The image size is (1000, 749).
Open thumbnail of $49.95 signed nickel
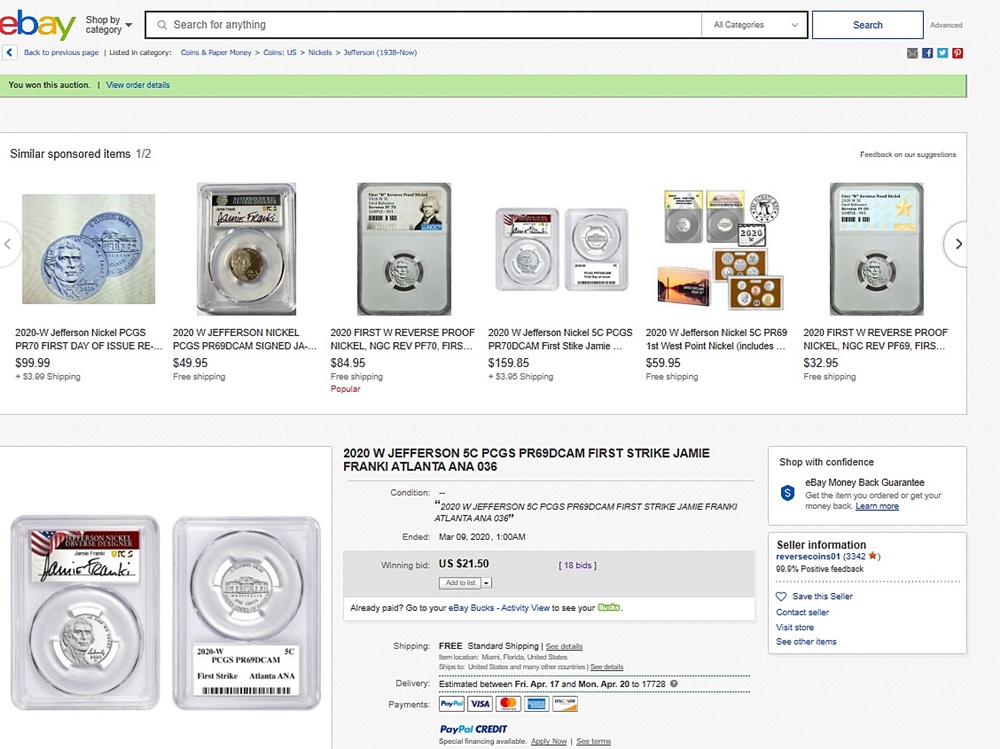(x=246, y=249)
